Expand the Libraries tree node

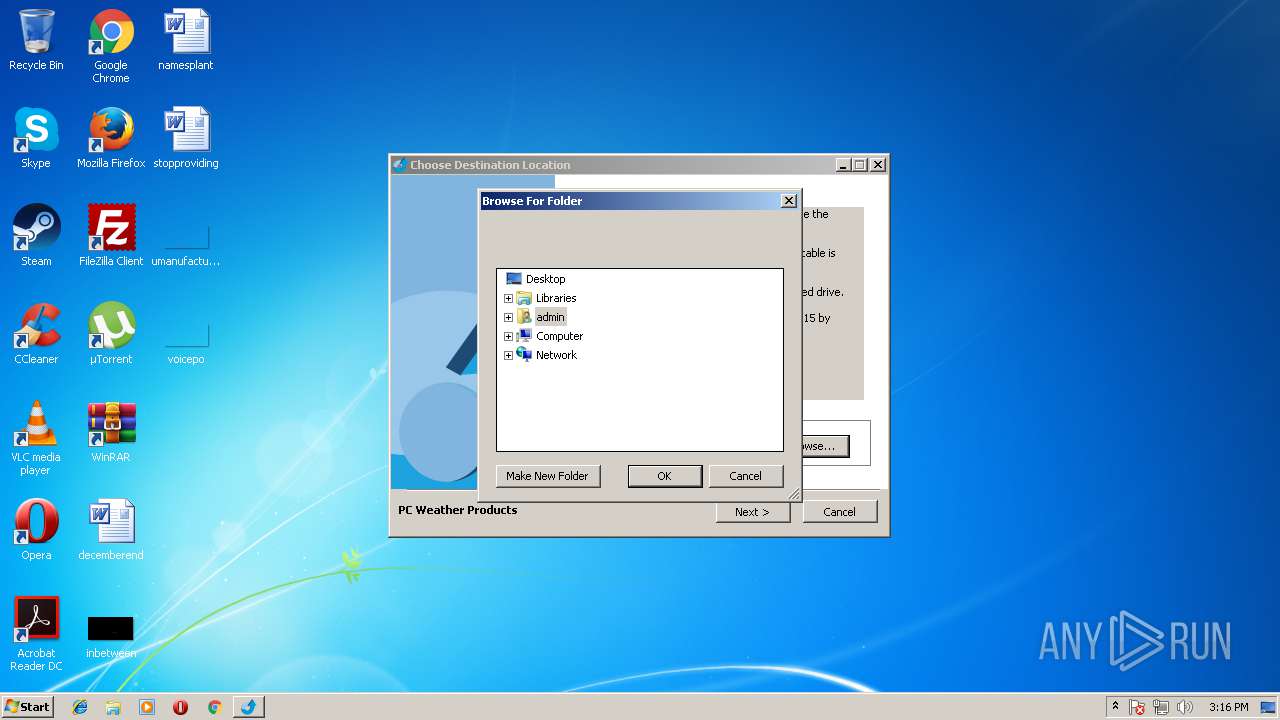coord(508,298)
